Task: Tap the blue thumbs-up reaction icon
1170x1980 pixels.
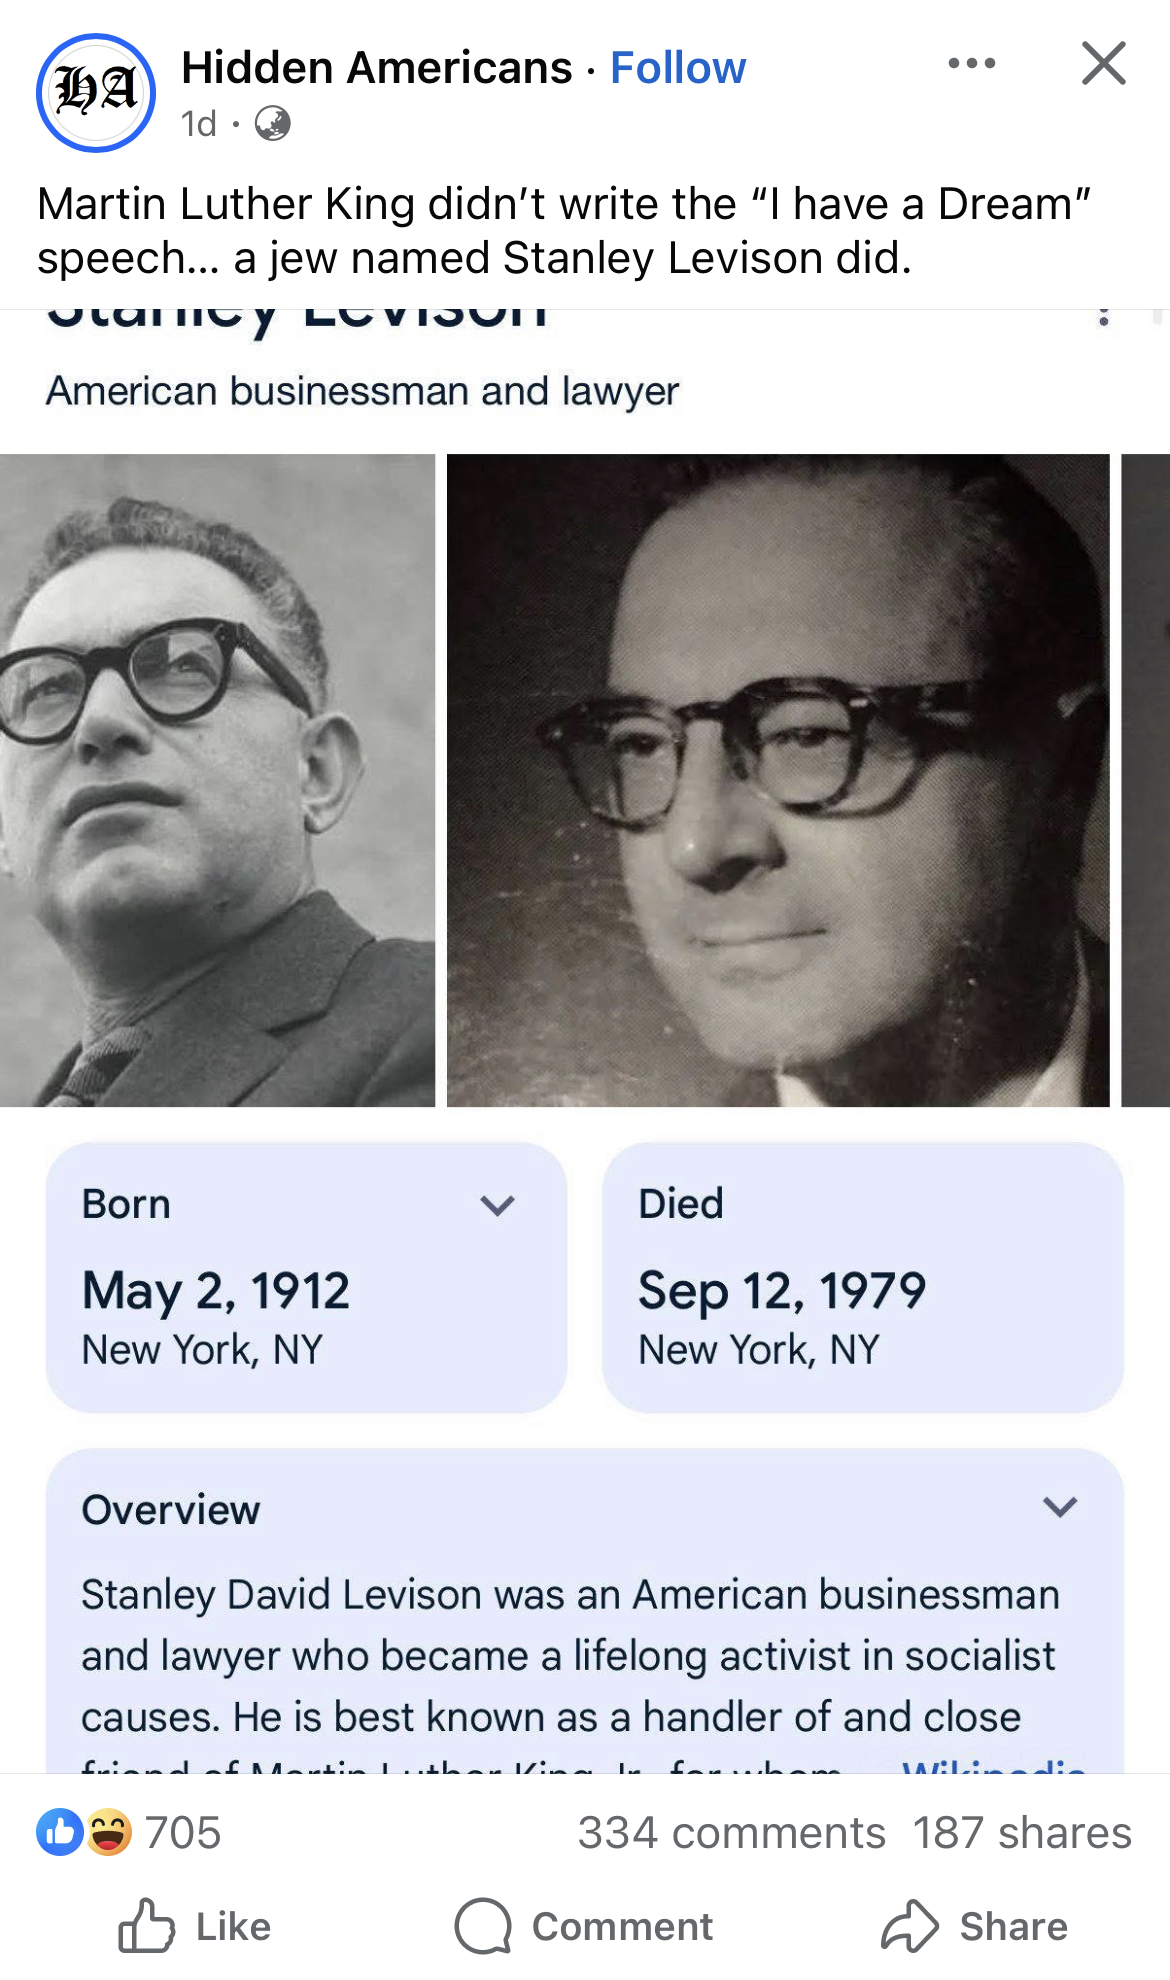Action: (x=60, y=1832)
